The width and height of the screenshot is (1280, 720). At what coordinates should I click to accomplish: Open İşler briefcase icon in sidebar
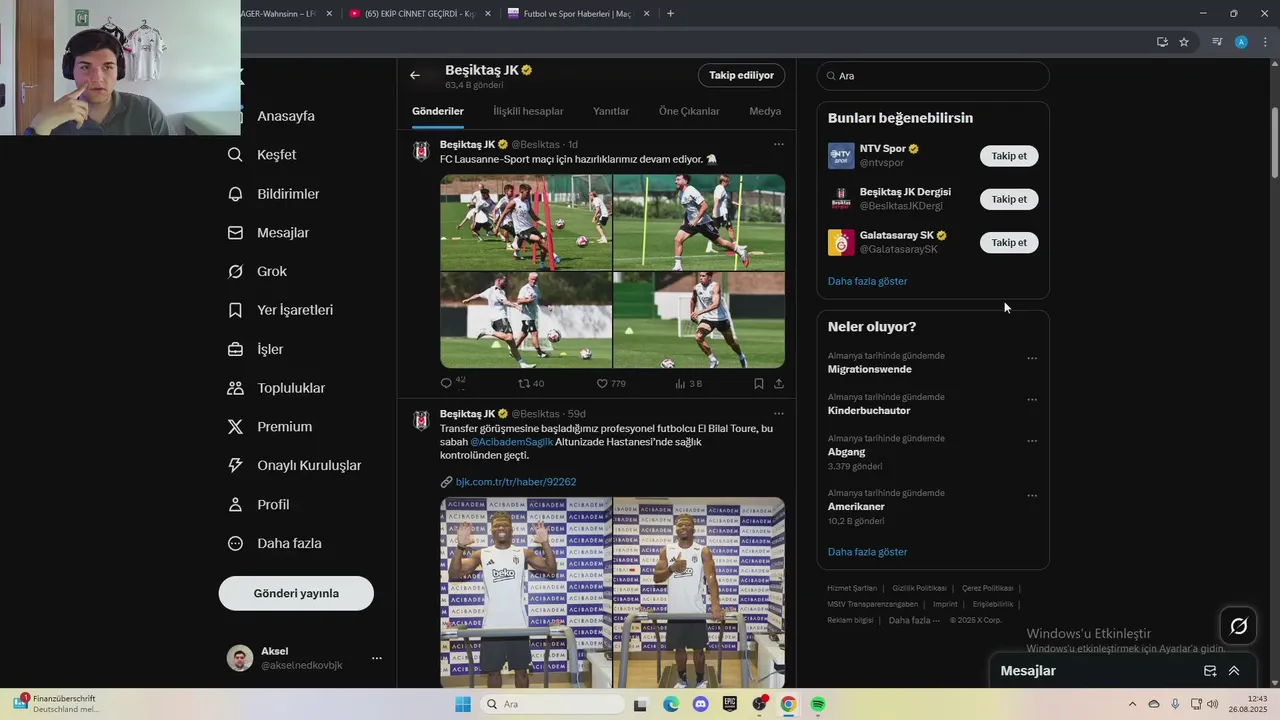tap(235, 349)
